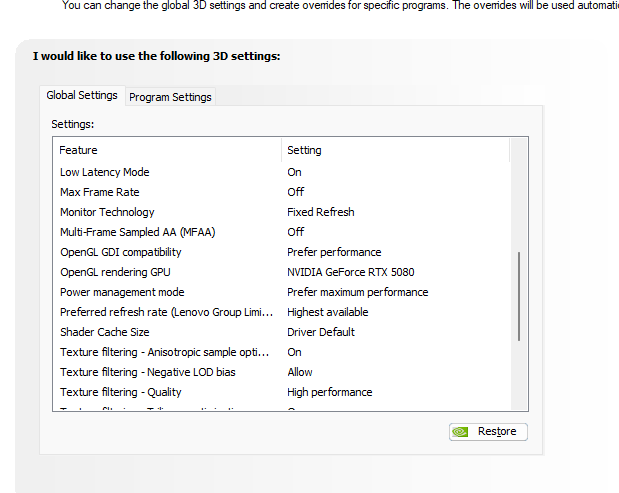Click the NVIDIA GeForce RTX 5080 value
Image resolution: width=619 pixels, height=493 pixels.
pos(351,272)
